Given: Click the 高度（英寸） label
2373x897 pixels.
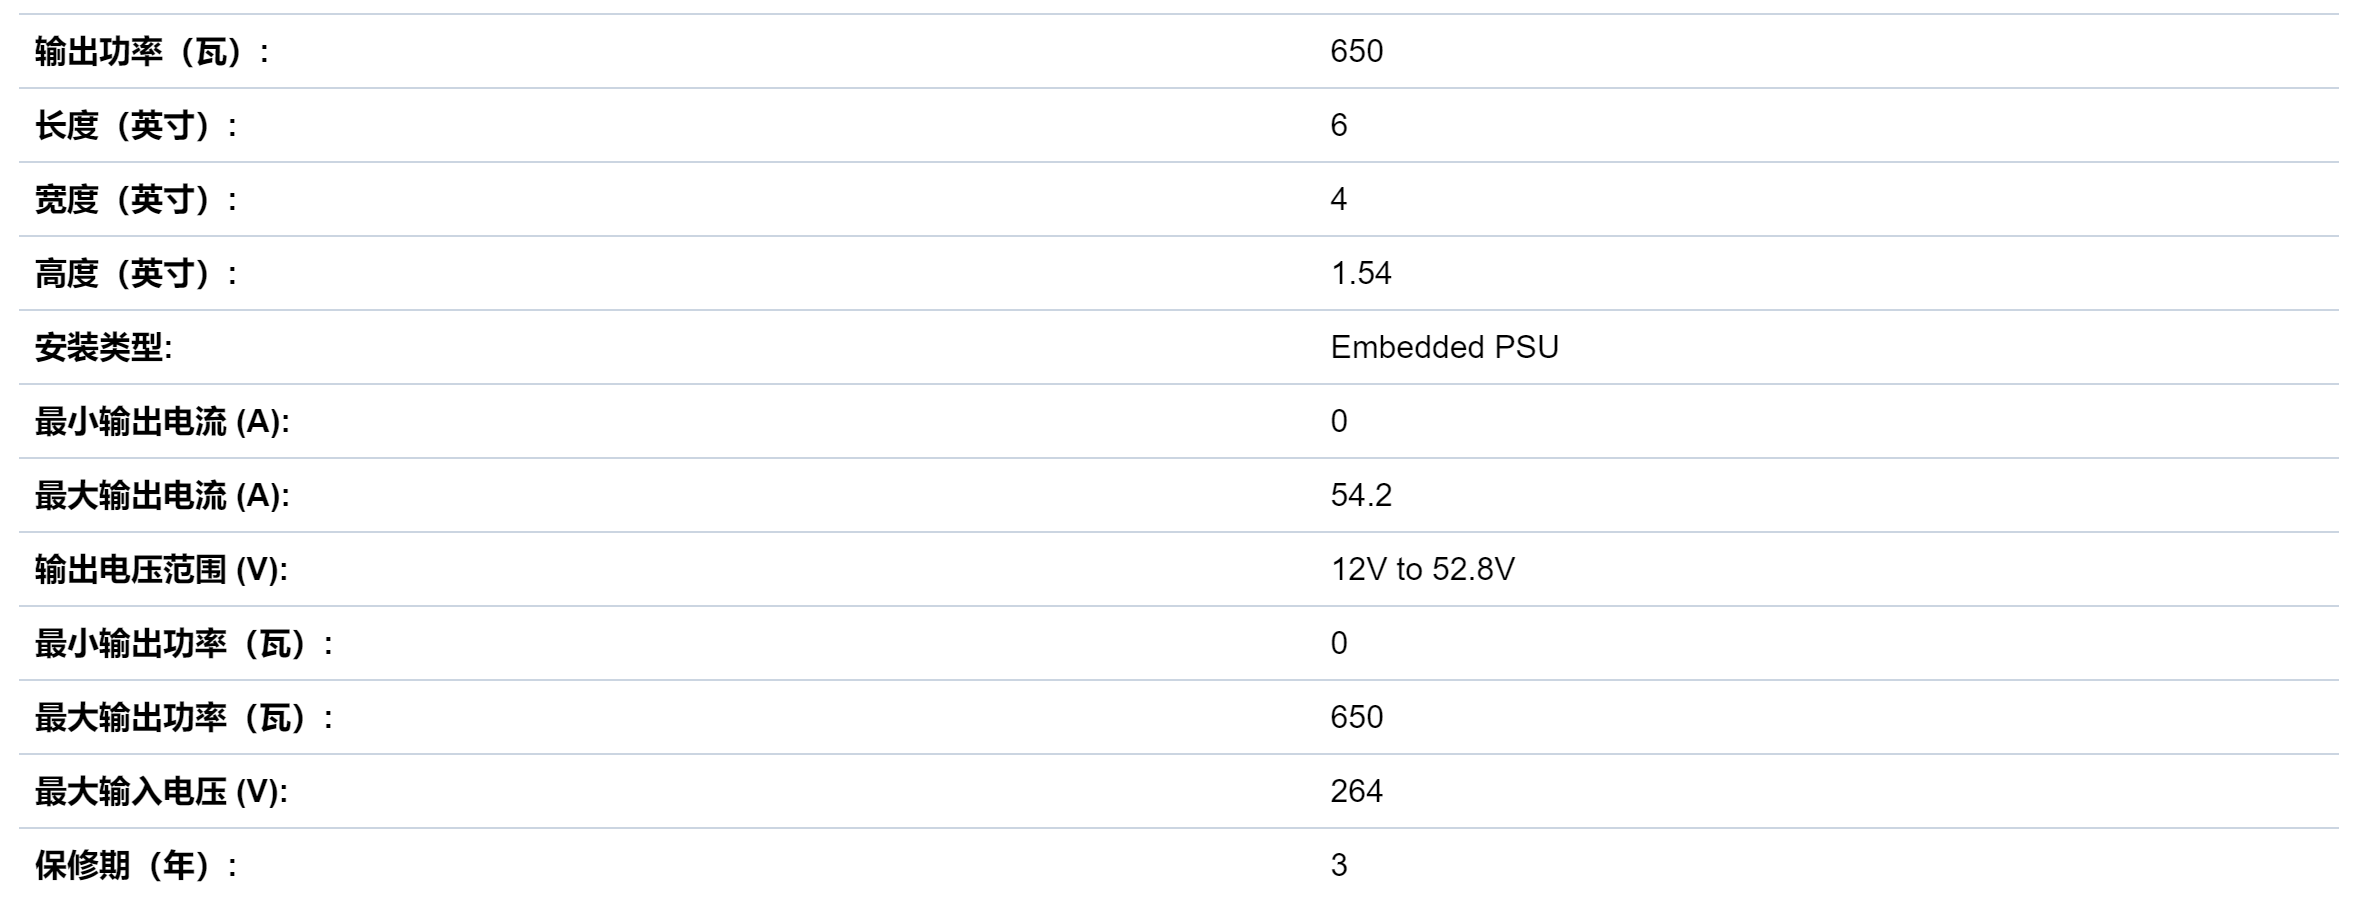Looking at the screenshot, I should point(136,274).
